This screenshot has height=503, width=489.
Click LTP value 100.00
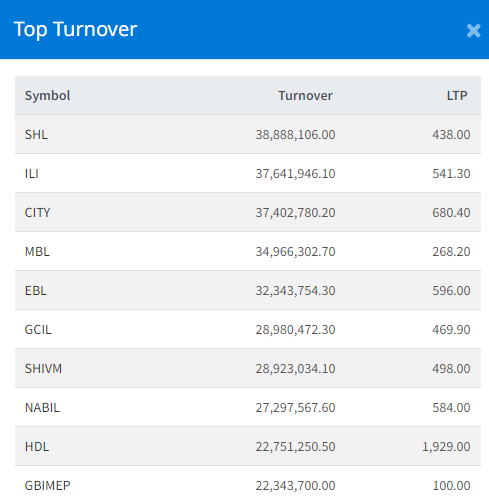coord(451,486)
